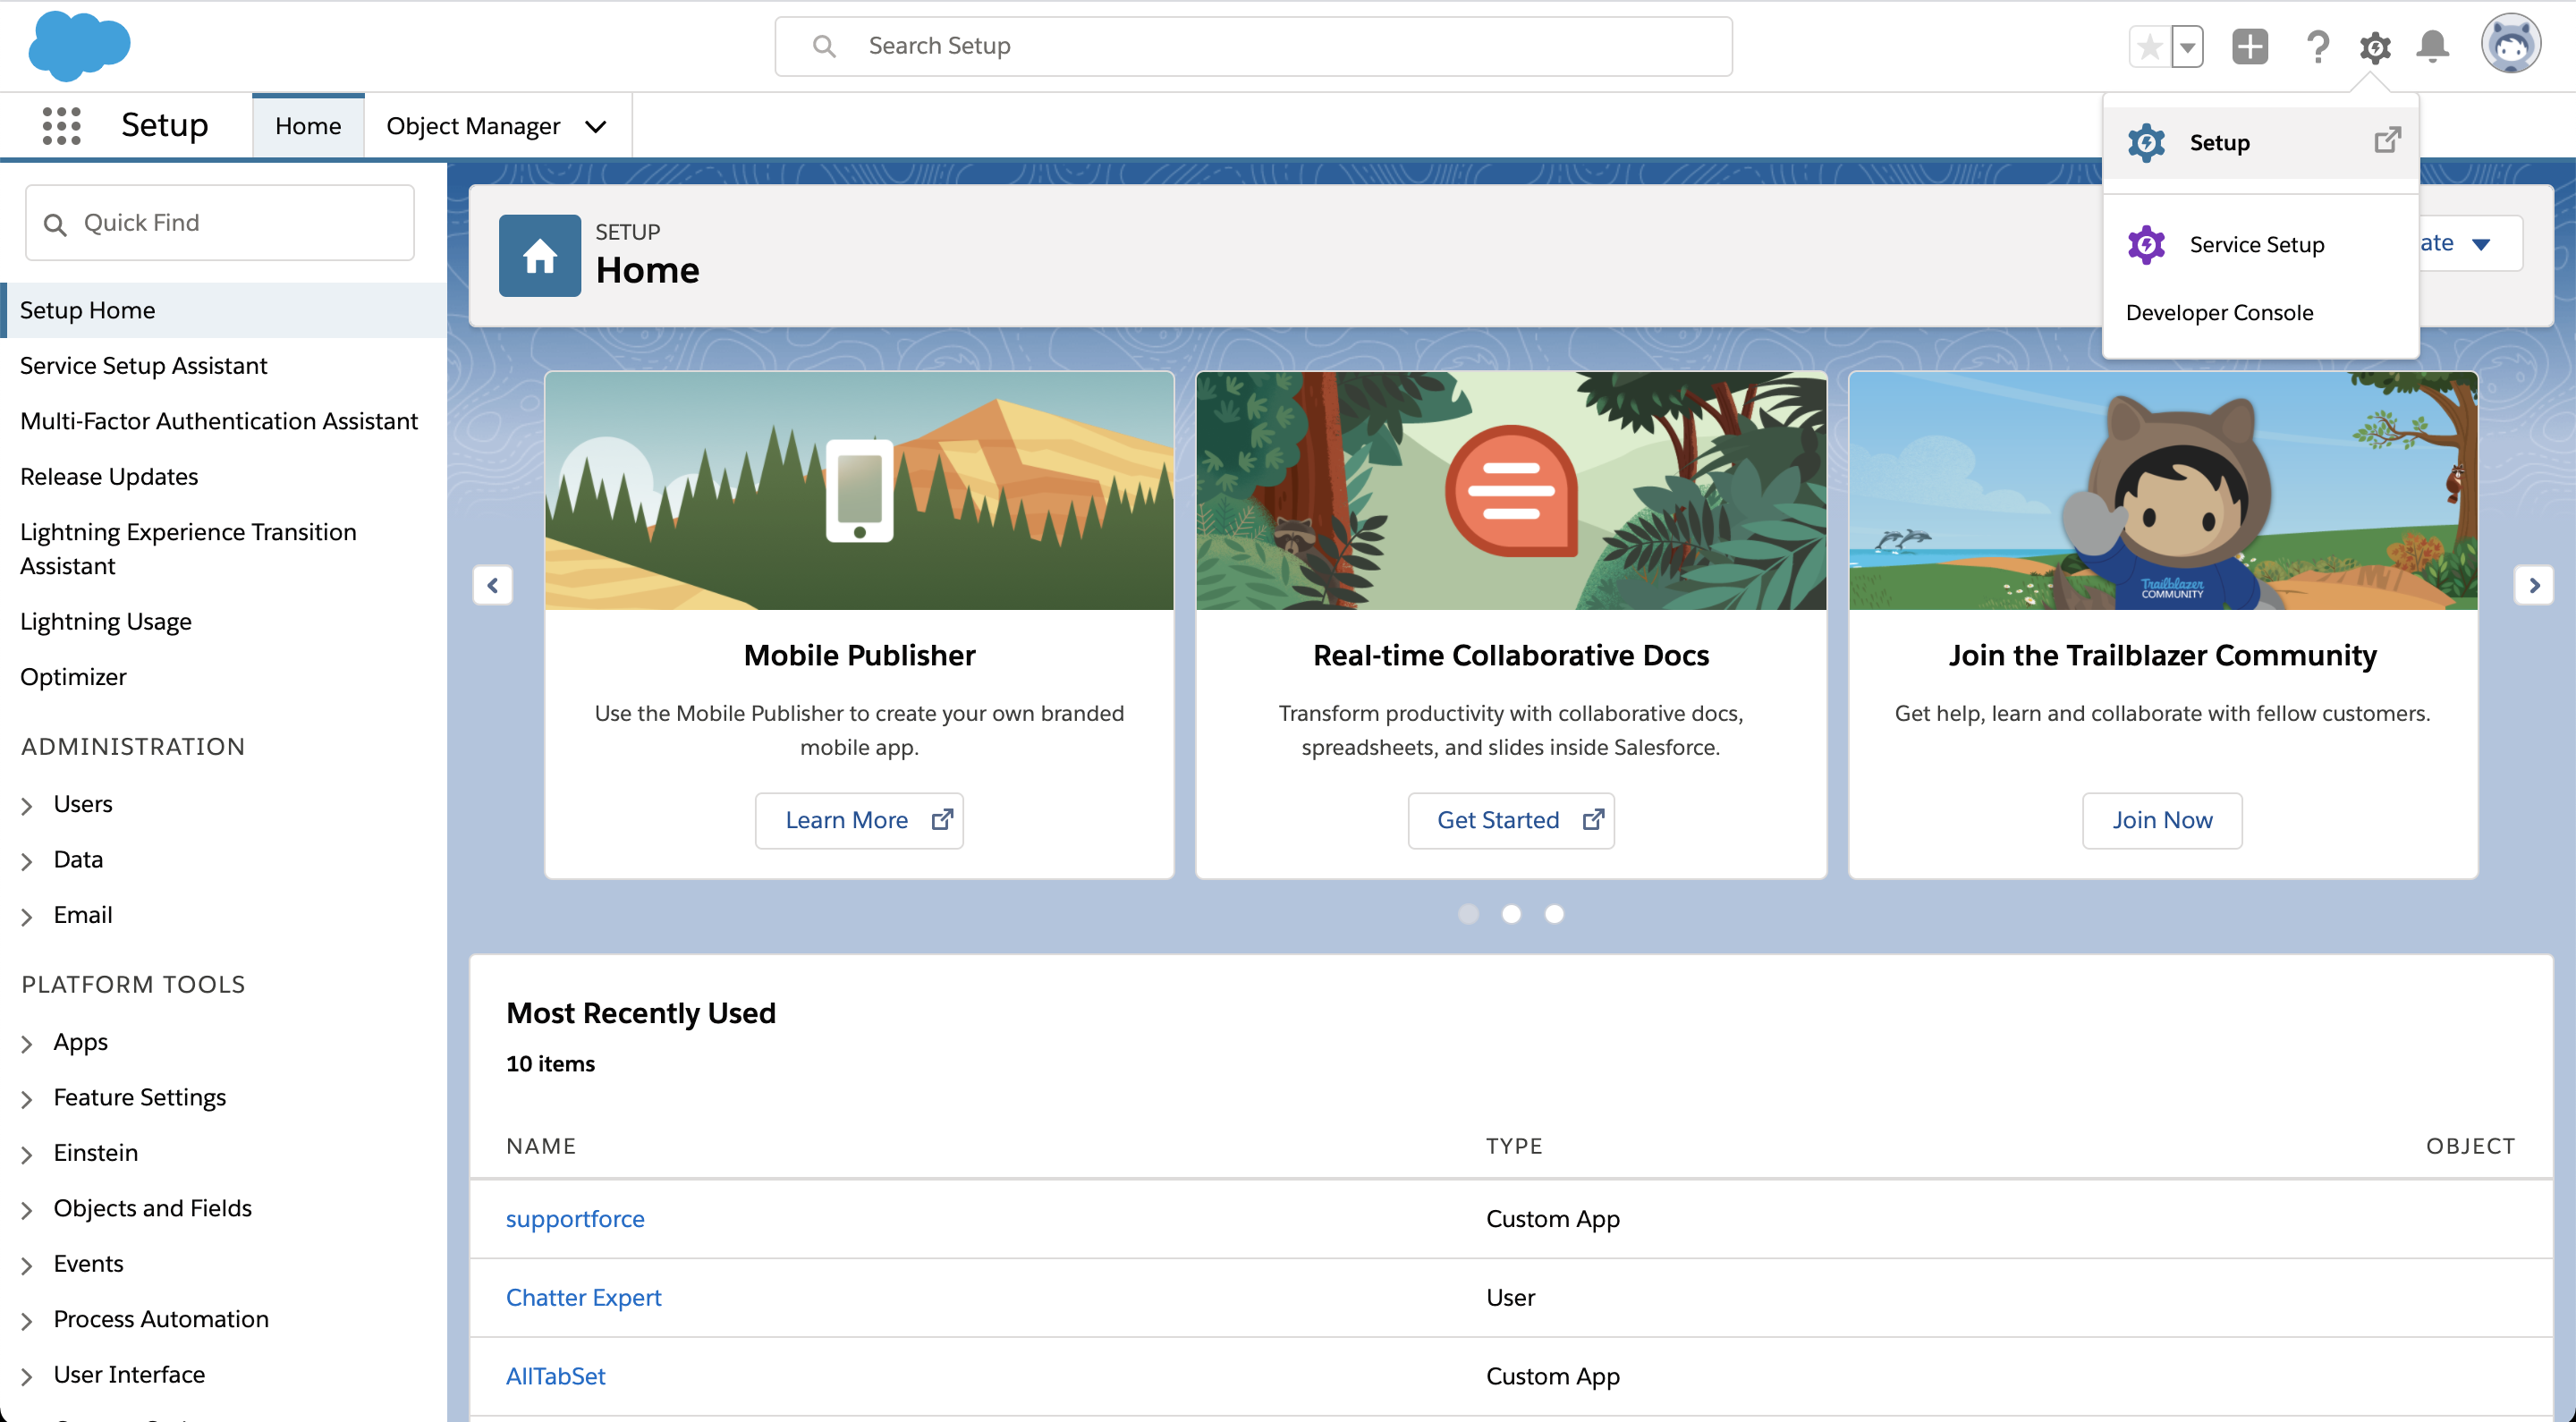The image size is (2576, 1422).
Task: Open the AllTabSet link
Action: (556, 1377)
